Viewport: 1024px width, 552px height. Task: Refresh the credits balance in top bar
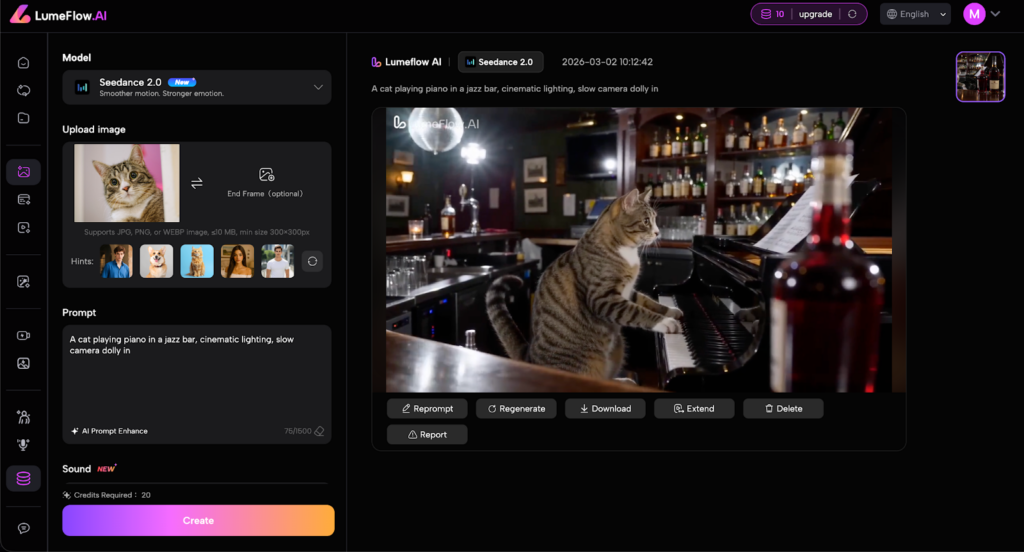[851, 14]
